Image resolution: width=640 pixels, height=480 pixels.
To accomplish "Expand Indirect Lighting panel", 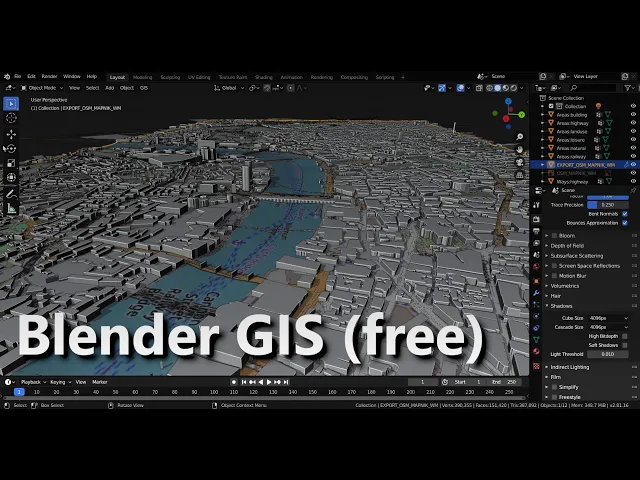I will 570,367.
